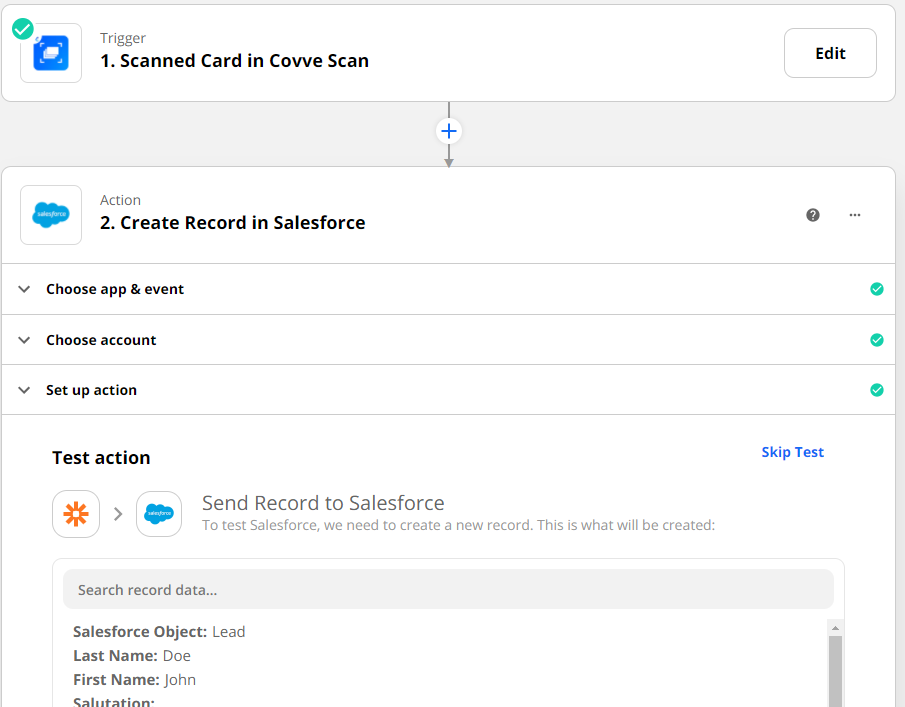
Task: Click the Skip Test link
Action: pos(792,452)
